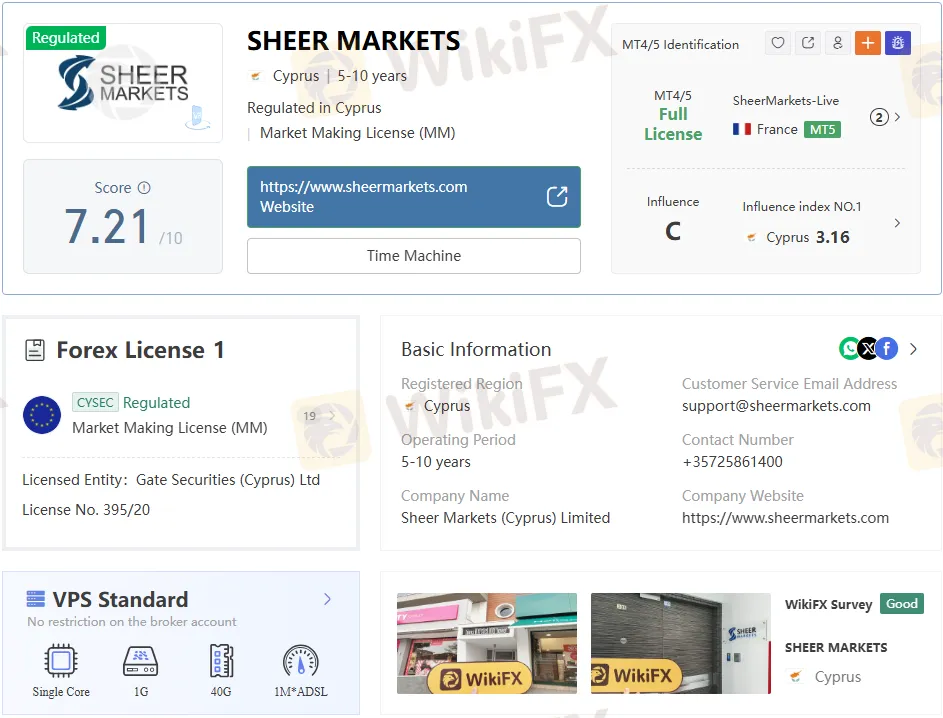Image resolution: width=943 pixels, height=718 pixels.
Task: Click the info icon next to Score
Action: tap(144, 188)
